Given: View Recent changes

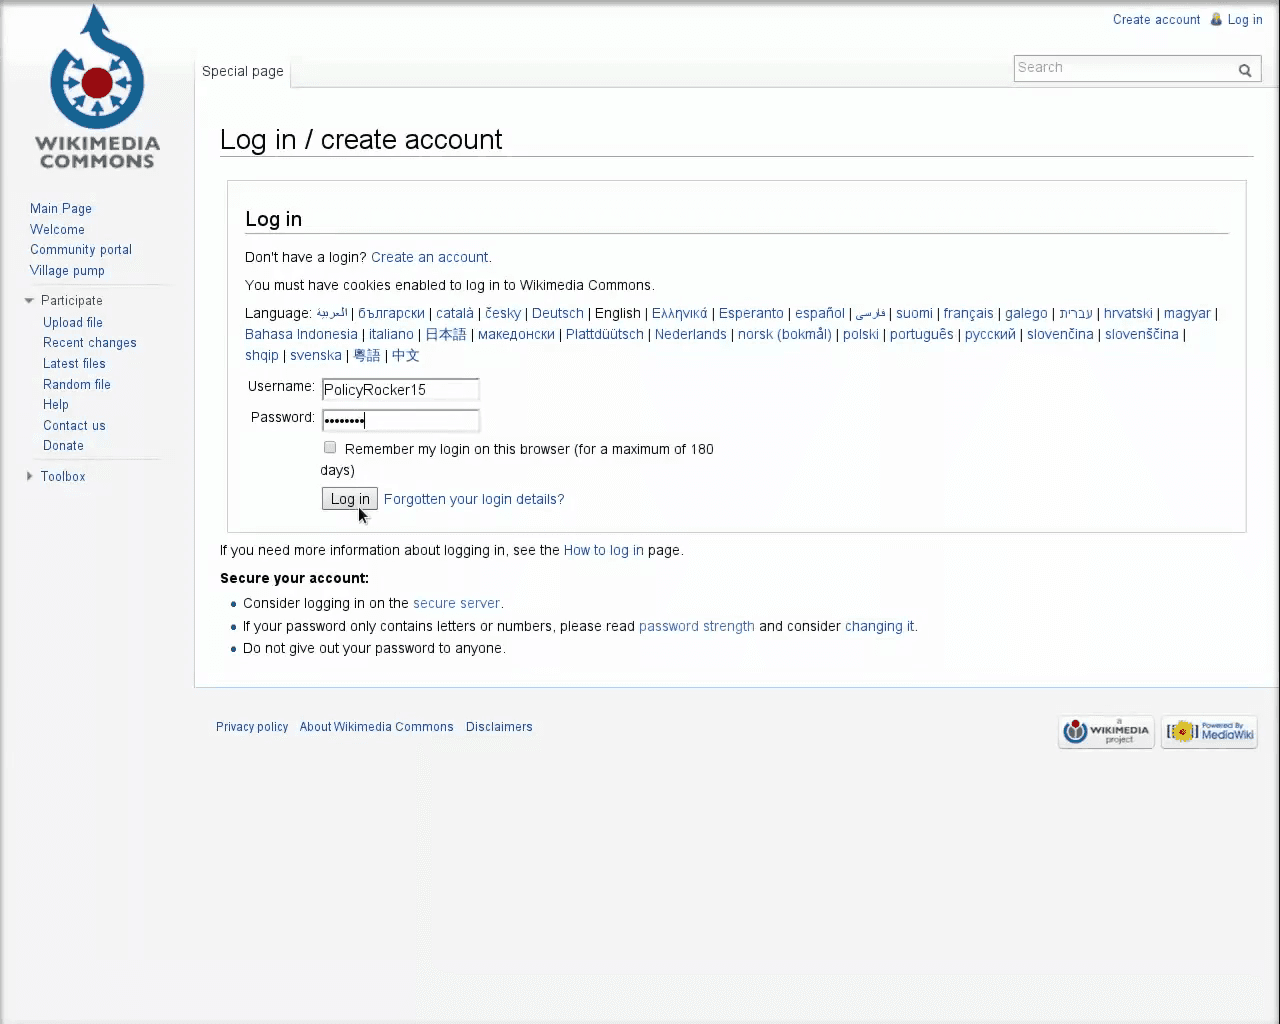Looking at the screenshot, I should tap(90, 342).
